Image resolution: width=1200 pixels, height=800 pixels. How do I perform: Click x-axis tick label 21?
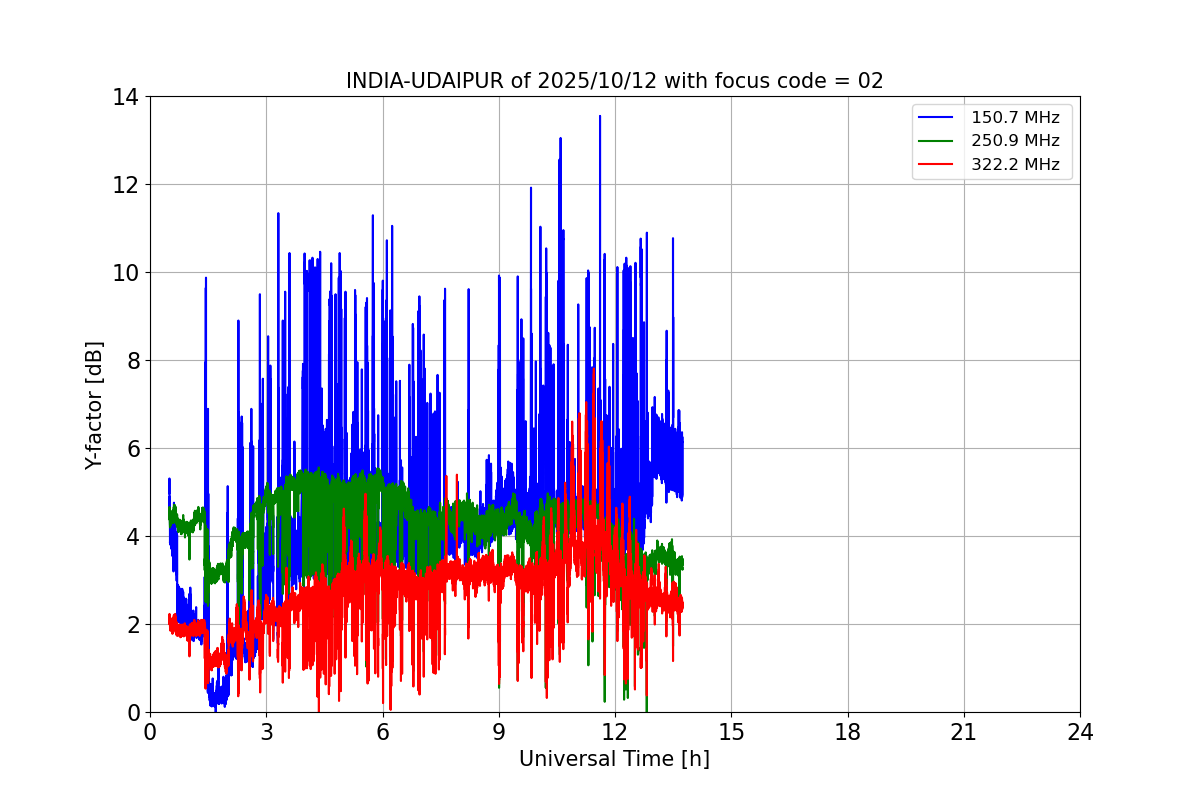pyautogui.click(x=964, y=732)
